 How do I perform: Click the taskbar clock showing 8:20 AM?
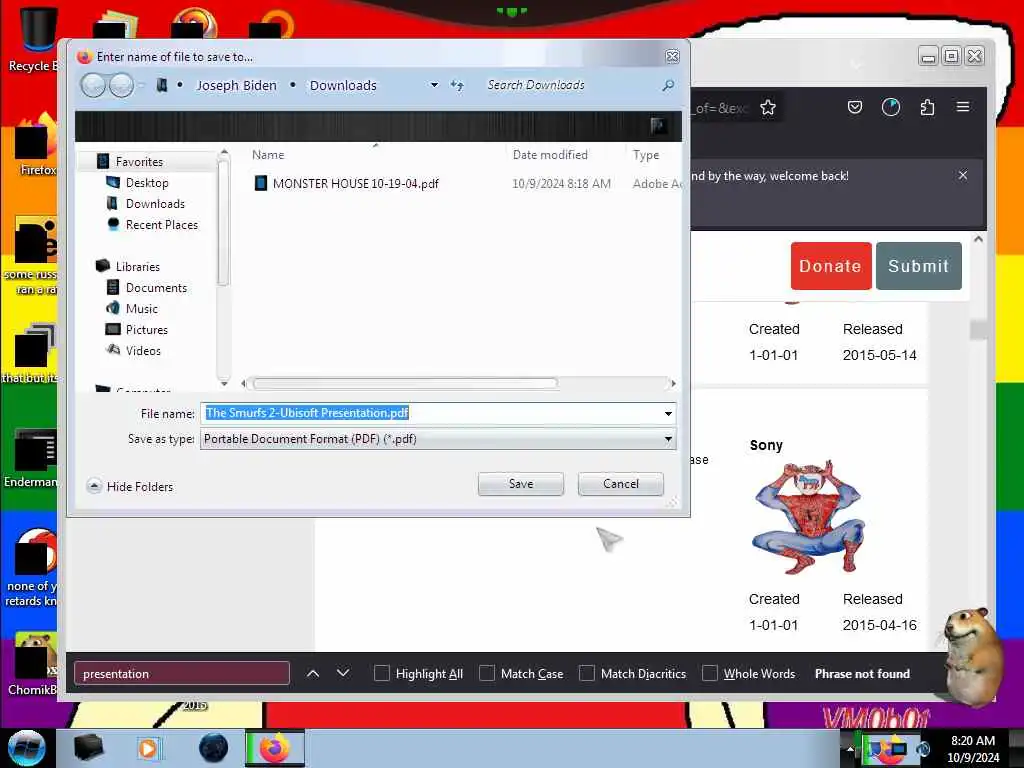click(x=972, y=749)
